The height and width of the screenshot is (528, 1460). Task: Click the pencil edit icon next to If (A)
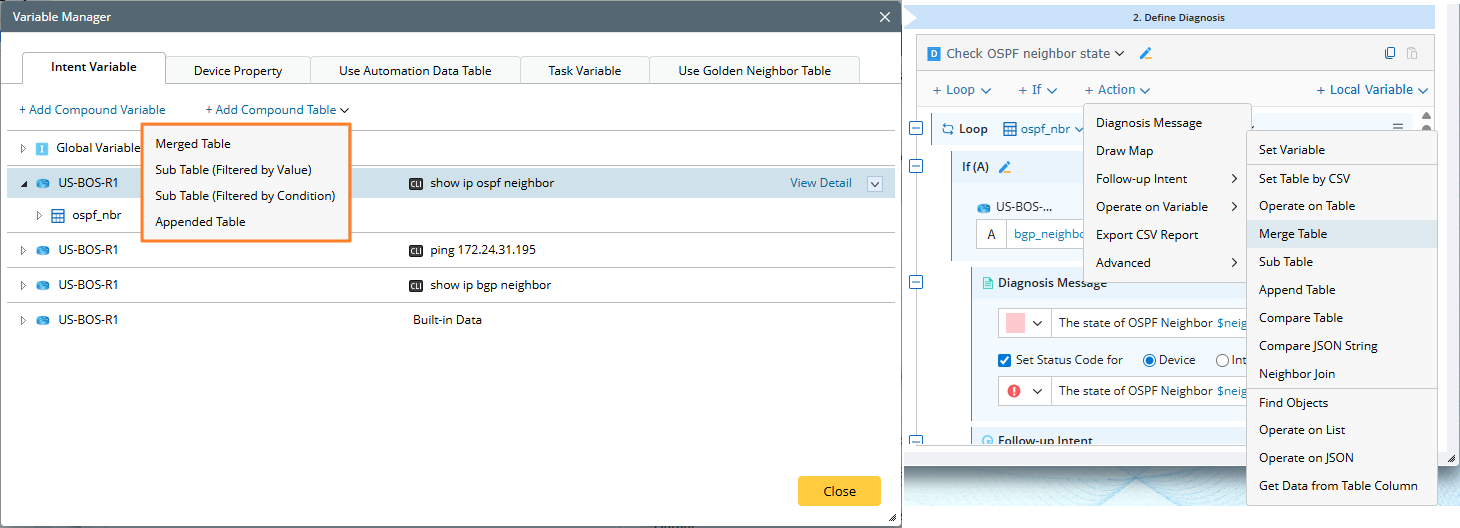1005,167
